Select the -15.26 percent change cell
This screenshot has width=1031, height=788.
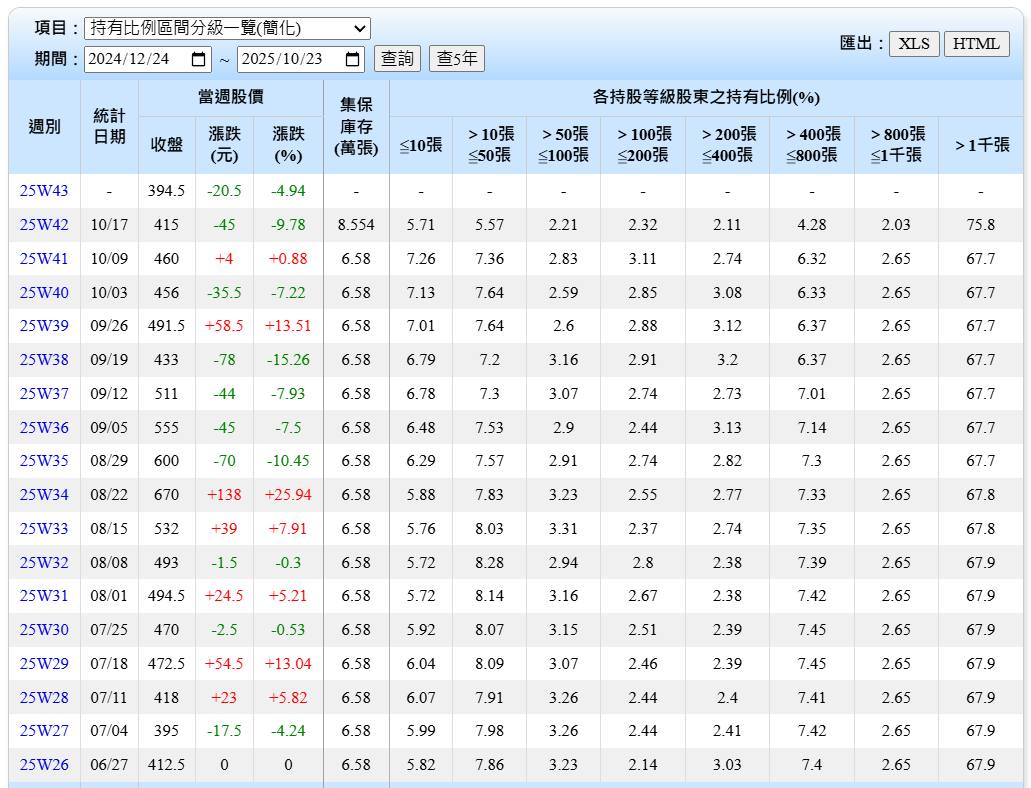coord(288,360)
